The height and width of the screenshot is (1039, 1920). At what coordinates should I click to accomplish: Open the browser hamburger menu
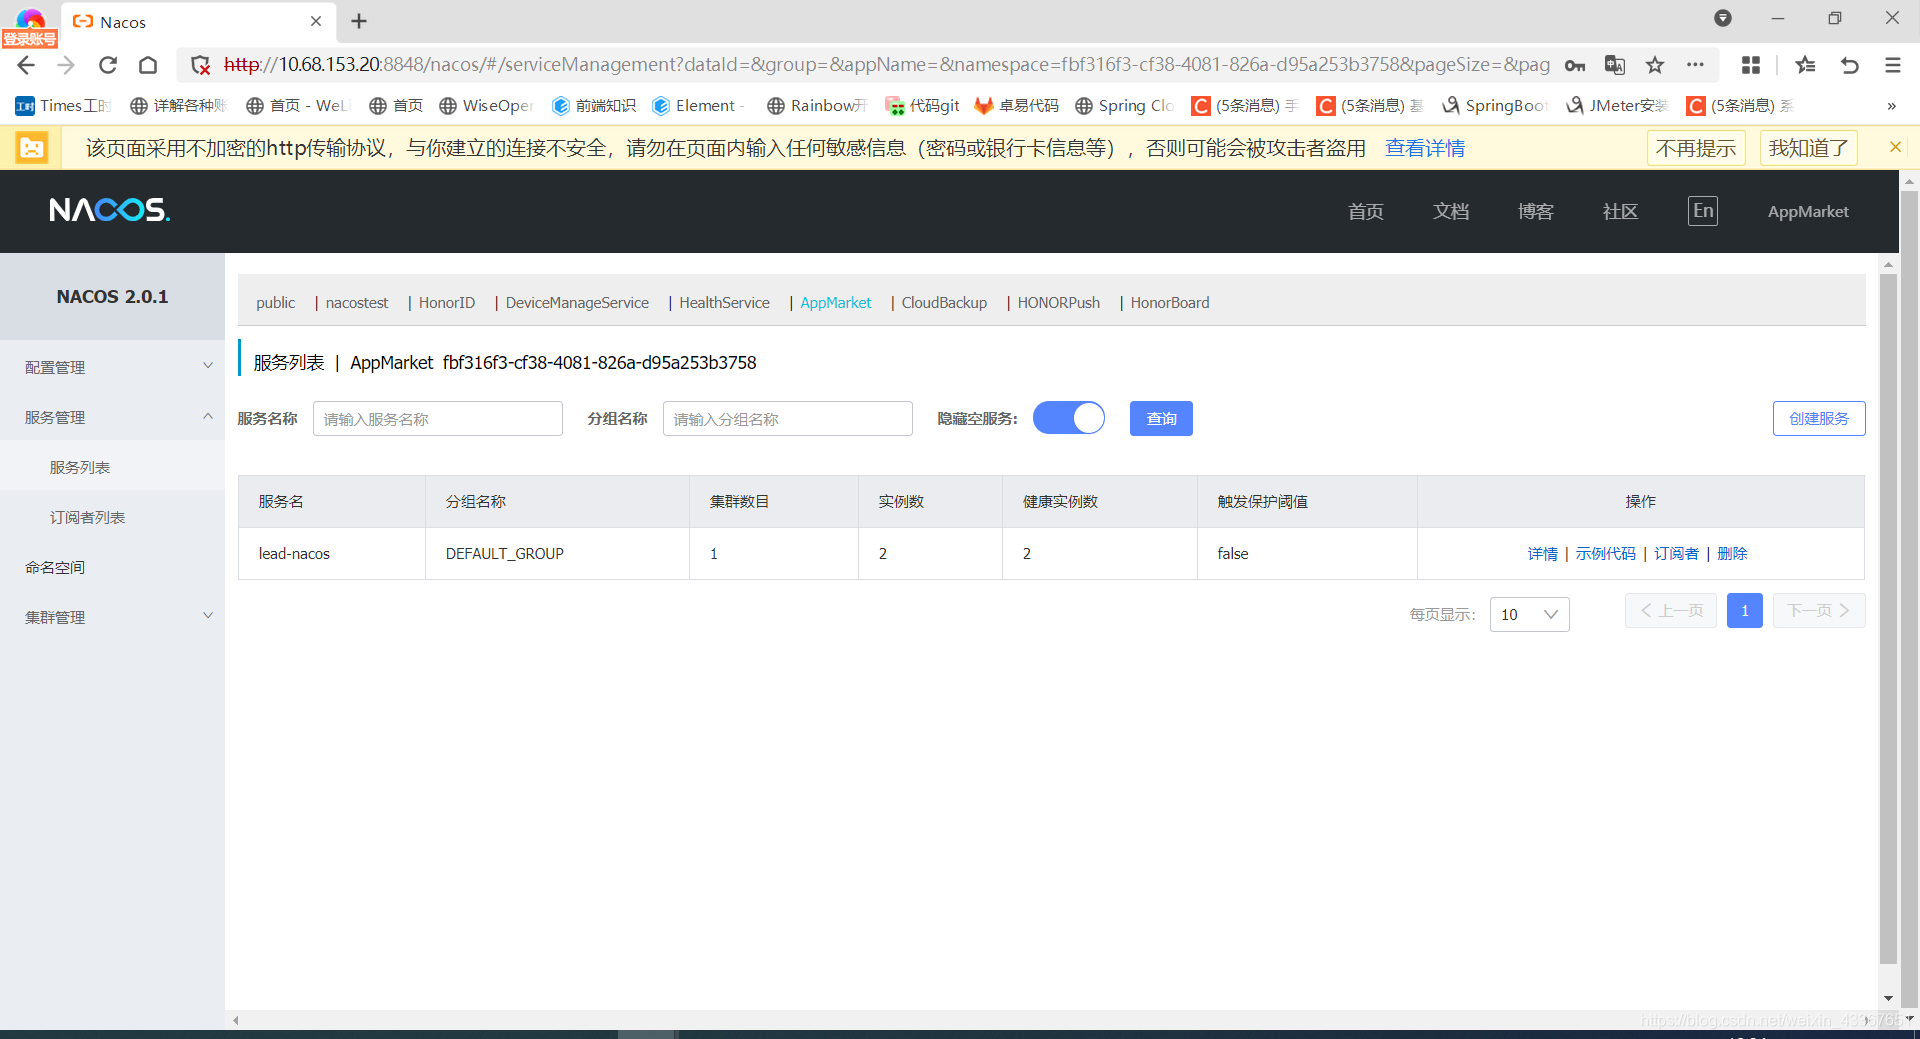1893,65
